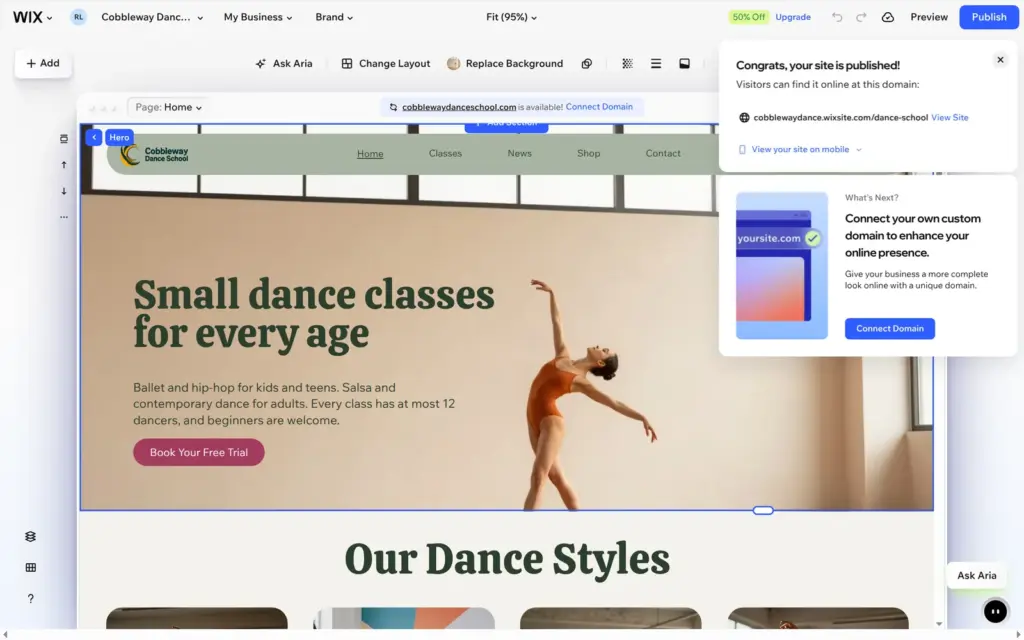Select the Classes navigation item

click(445, 153)
